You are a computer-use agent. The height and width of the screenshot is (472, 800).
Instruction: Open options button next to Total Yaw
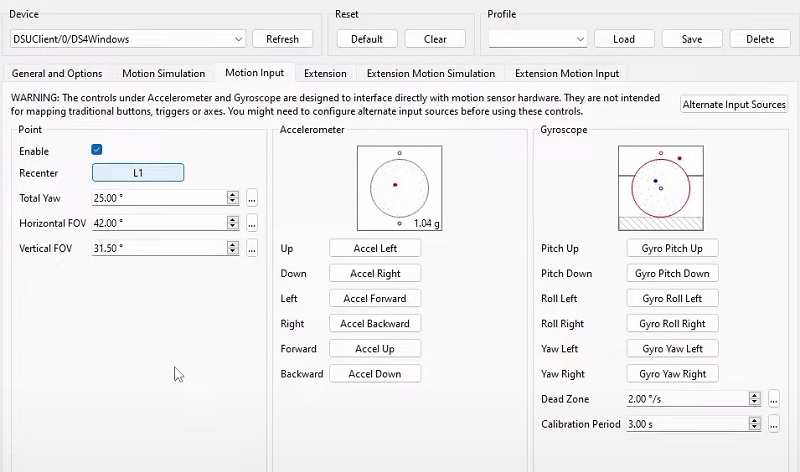(x=252, y=198)
